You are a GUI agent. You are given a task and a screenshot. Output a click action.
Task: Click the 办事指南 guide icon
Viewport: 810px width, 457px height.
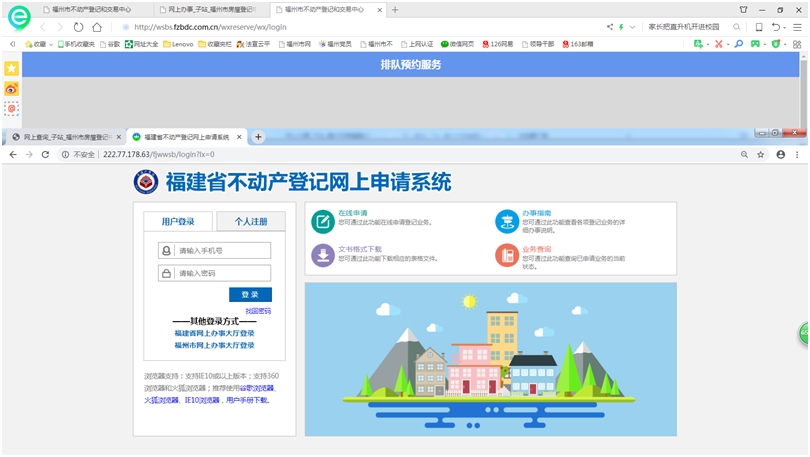click(507, 222)
